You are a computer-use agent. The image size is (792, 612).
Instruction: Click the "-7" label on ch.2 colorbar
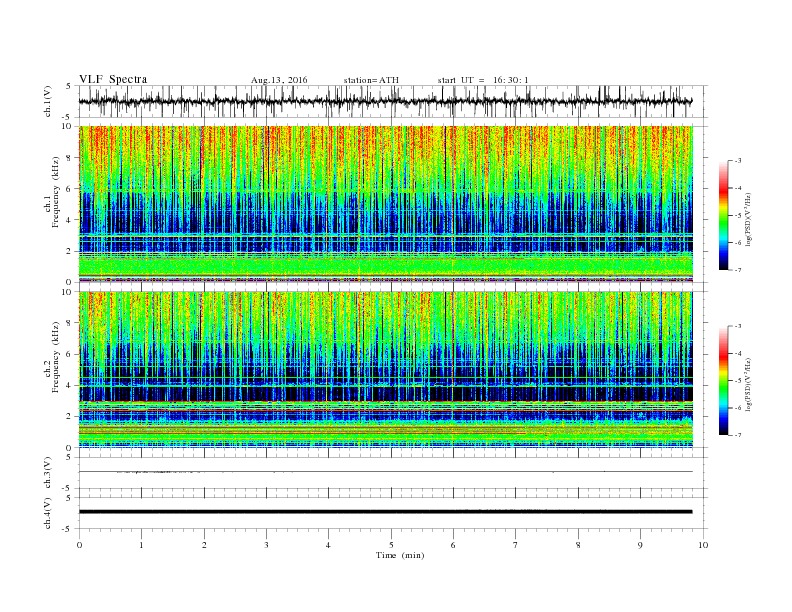(x=738, y=435)
